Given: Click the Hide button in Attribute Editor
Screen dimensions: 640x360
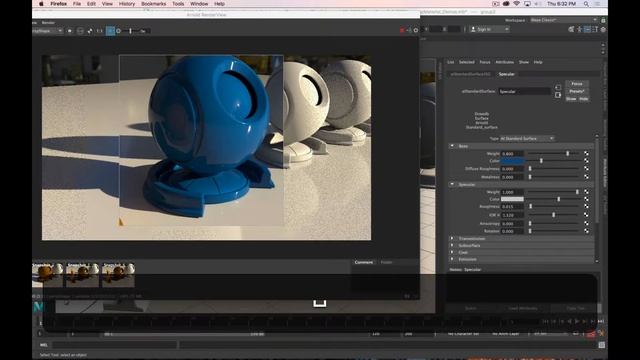Looking at the screenshot, I should coord(583,99).
